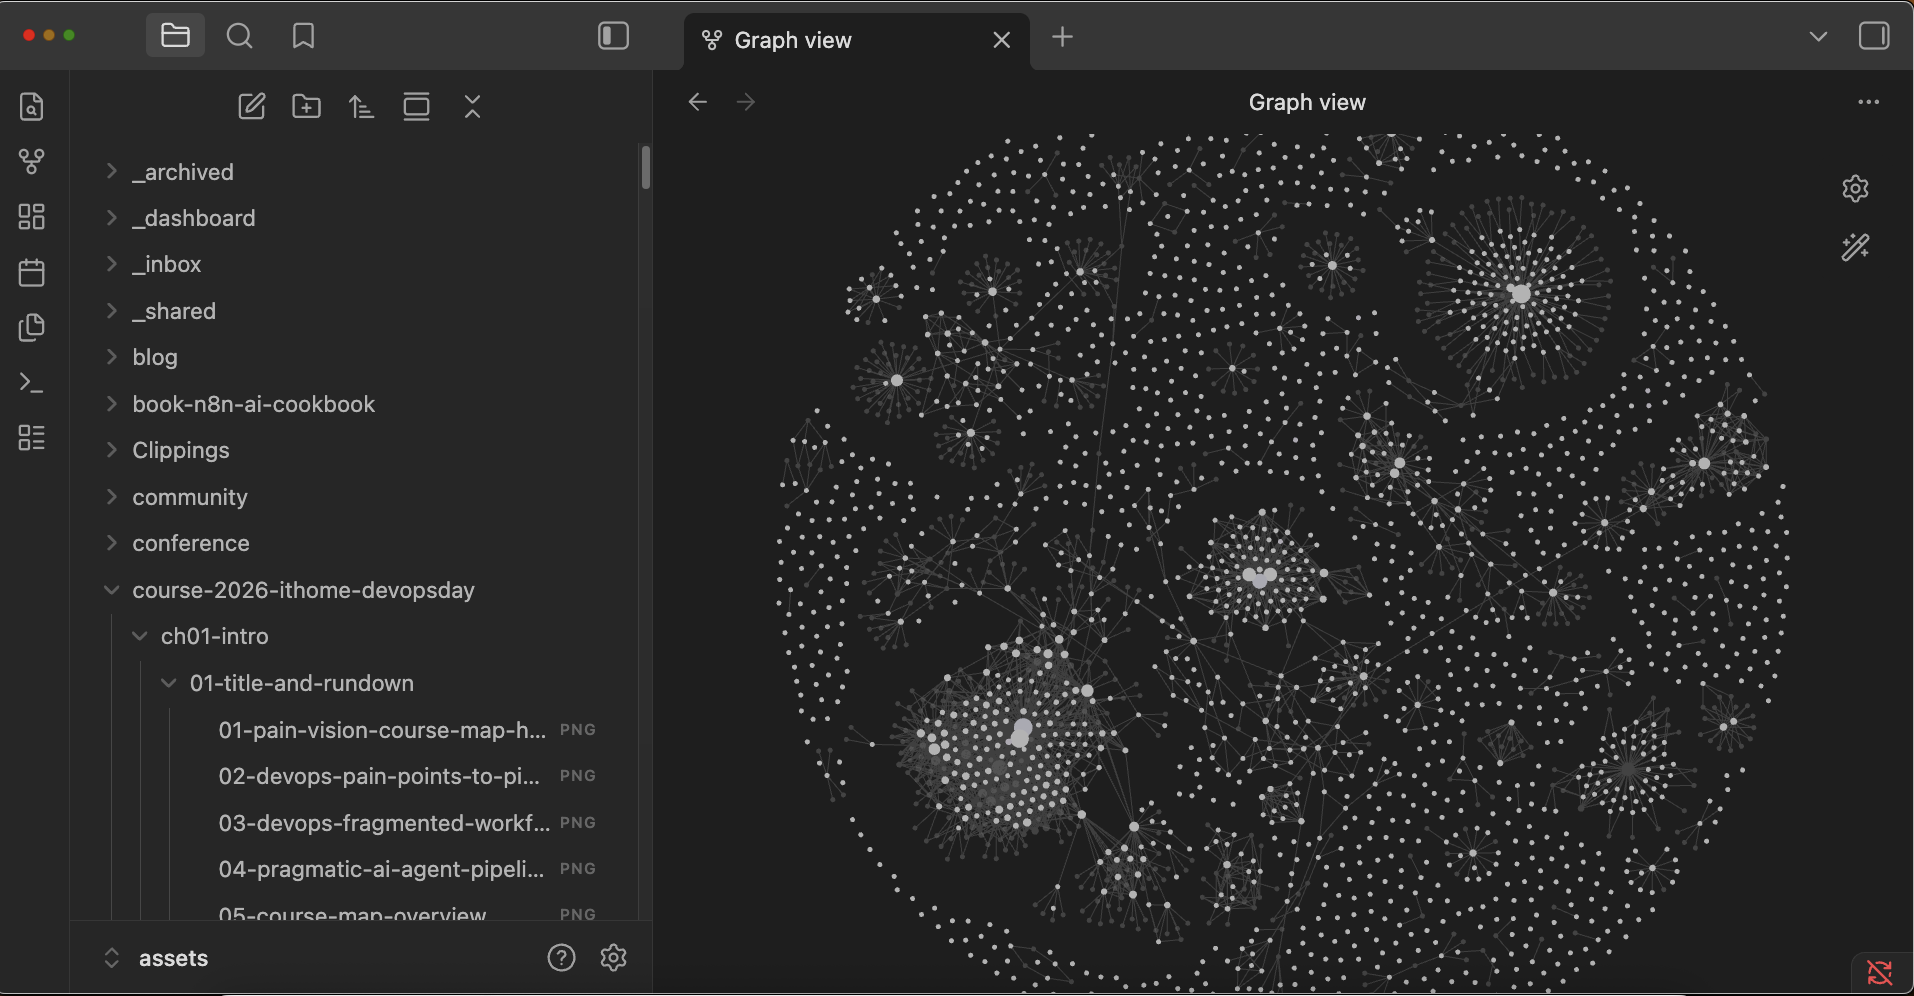Select the Graph view tab
1914x996 pixels.
click(x=856, y=40)
